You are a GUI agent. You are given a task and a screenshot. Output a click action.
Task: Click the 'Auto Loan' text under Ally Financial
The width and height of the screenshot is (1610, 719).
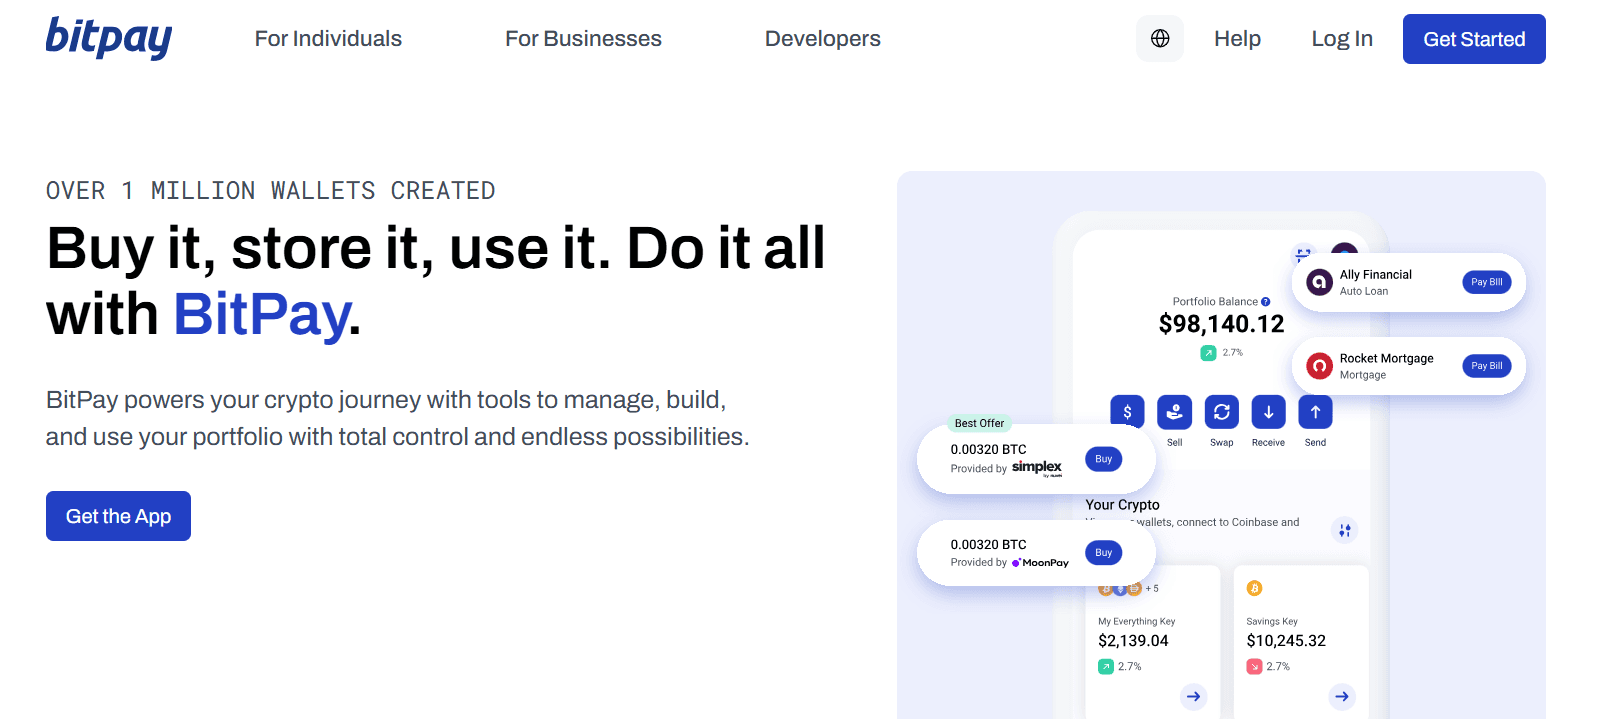(1364, 291)
